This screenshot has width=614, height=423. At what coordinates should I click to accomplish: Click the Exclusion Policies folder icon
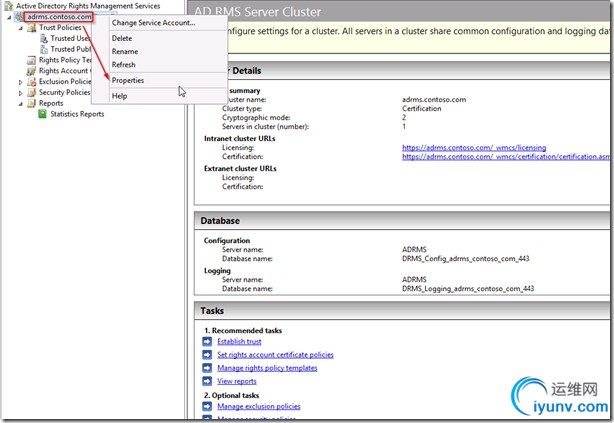[31, 81]
